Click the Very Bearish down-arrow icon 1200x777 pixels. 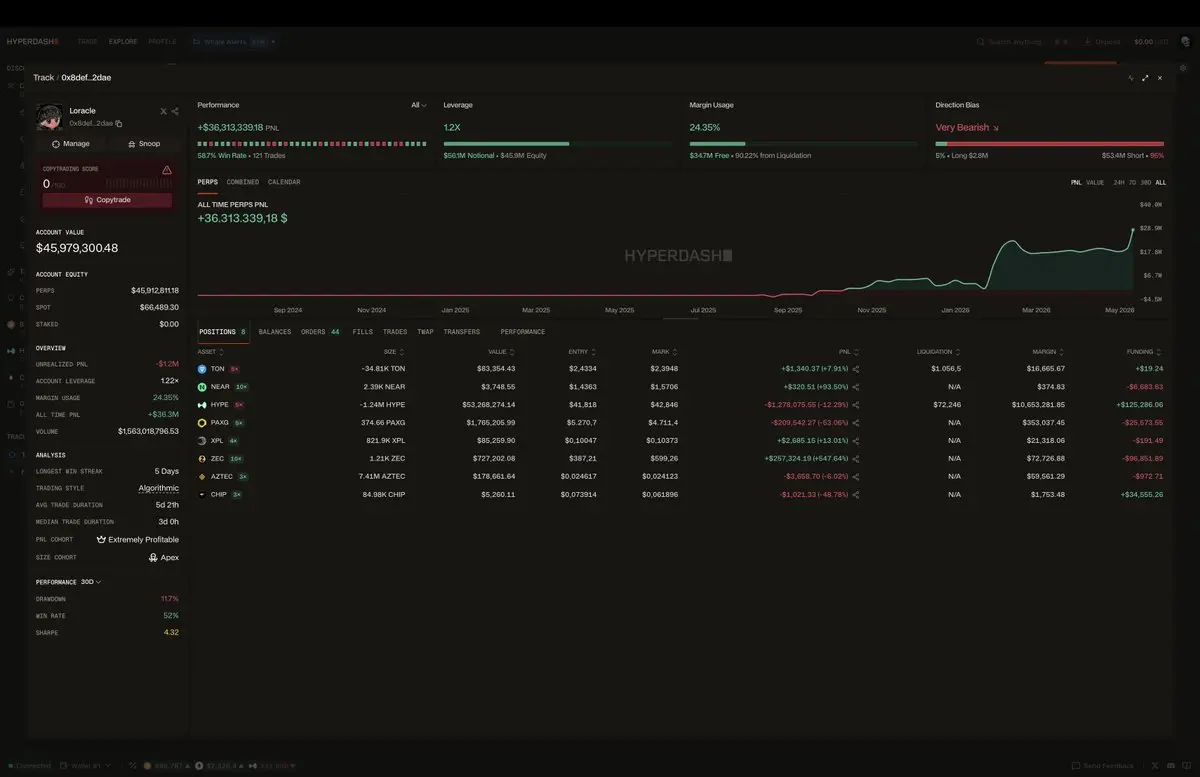pos(996,128)
